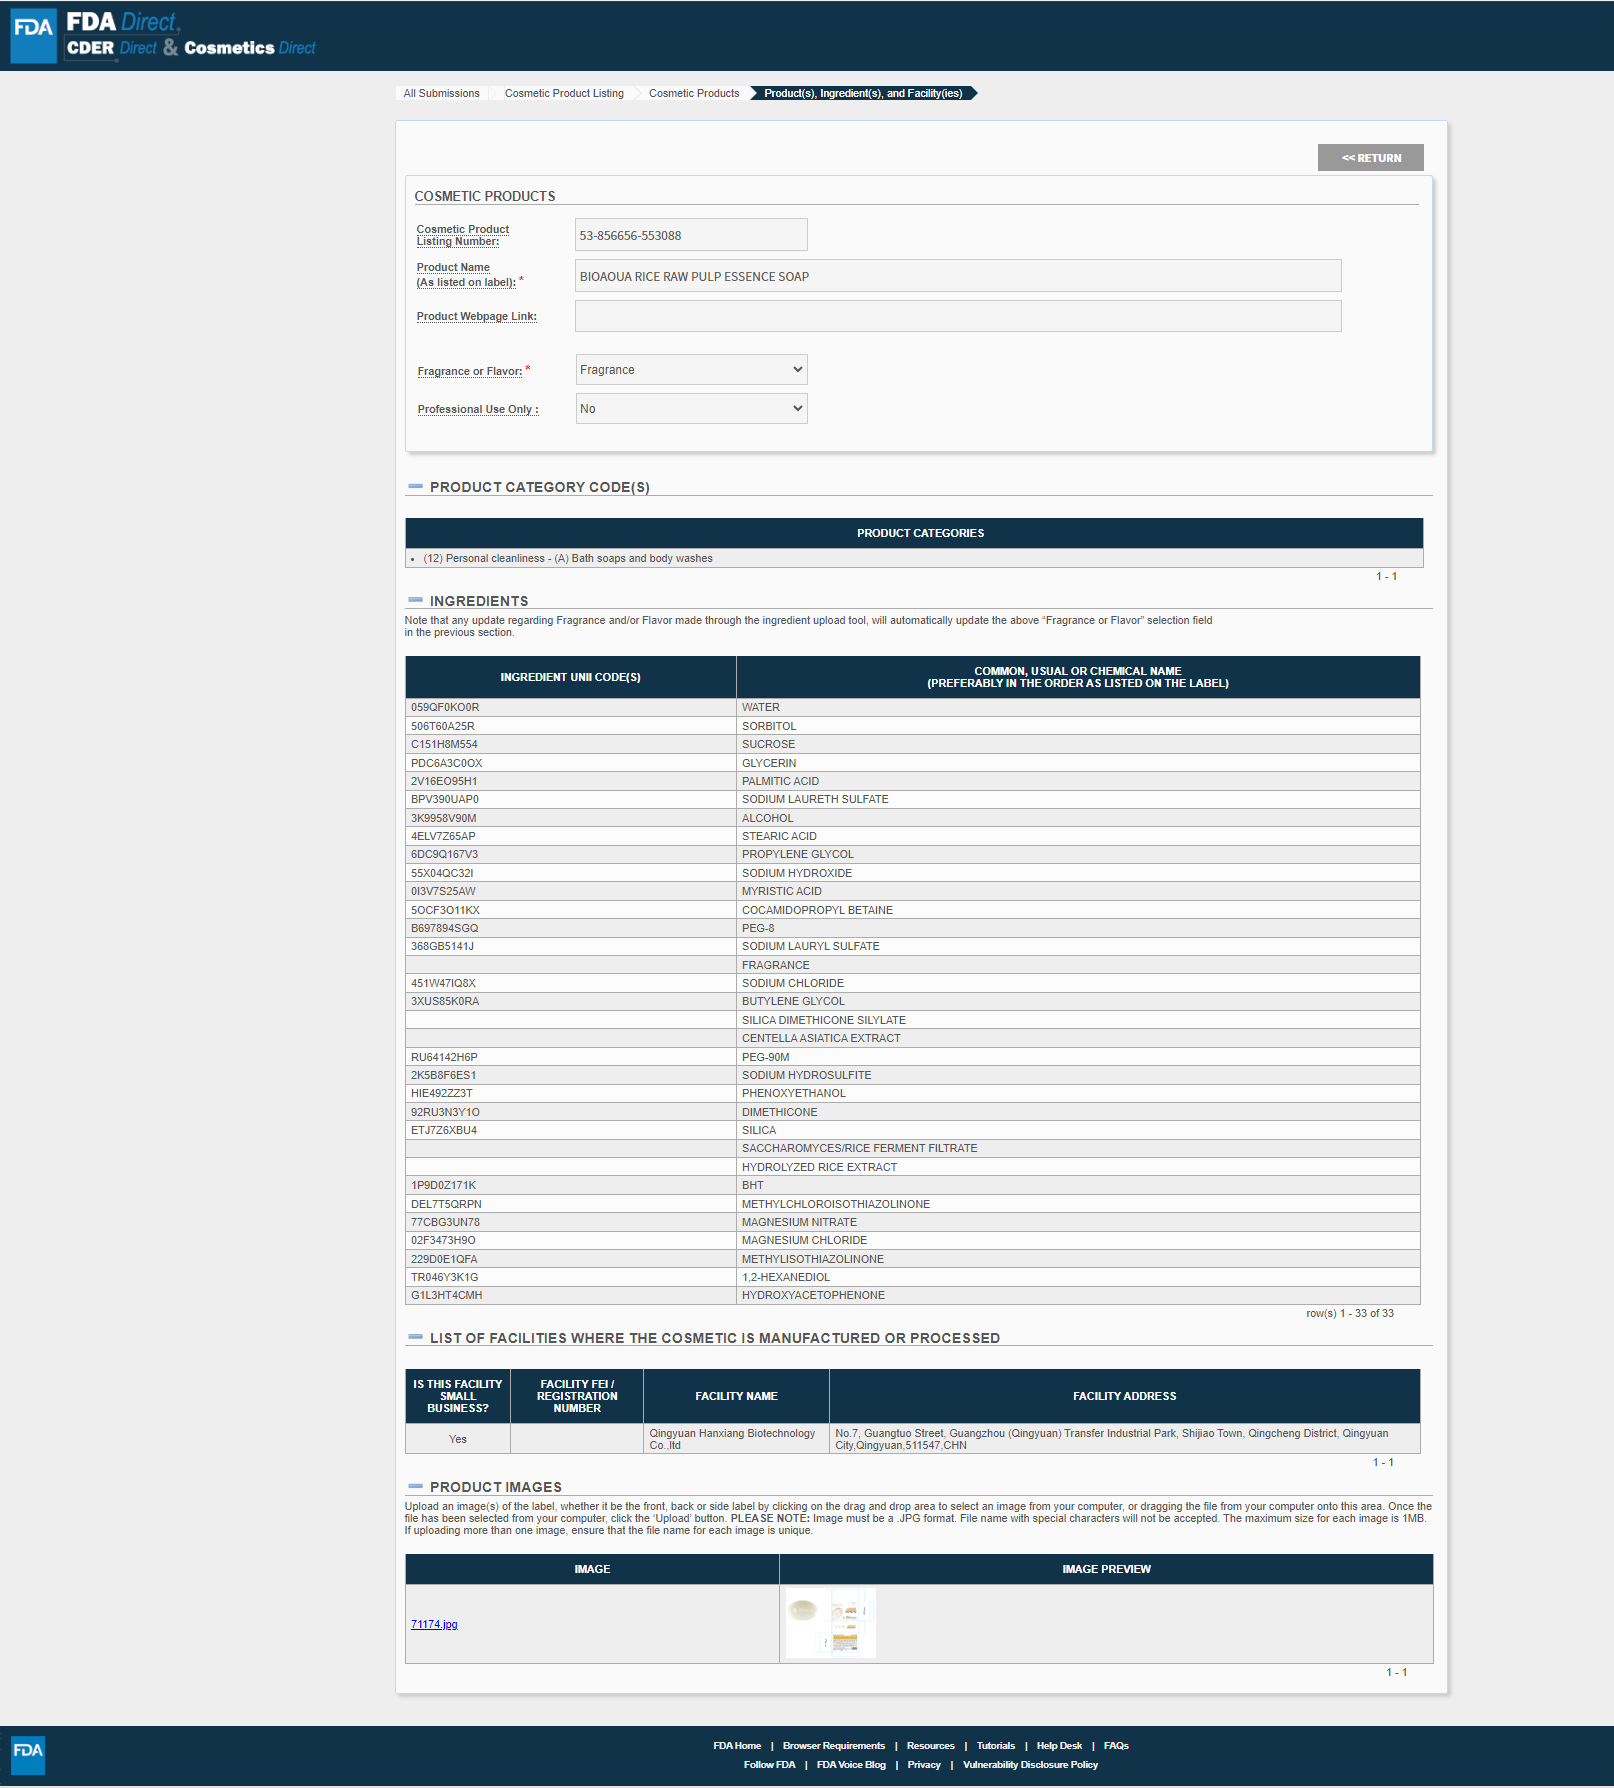Go to All Submissions breadcrumb
The height and width of the screenshot is (1788, 1614).
point(441,94)
